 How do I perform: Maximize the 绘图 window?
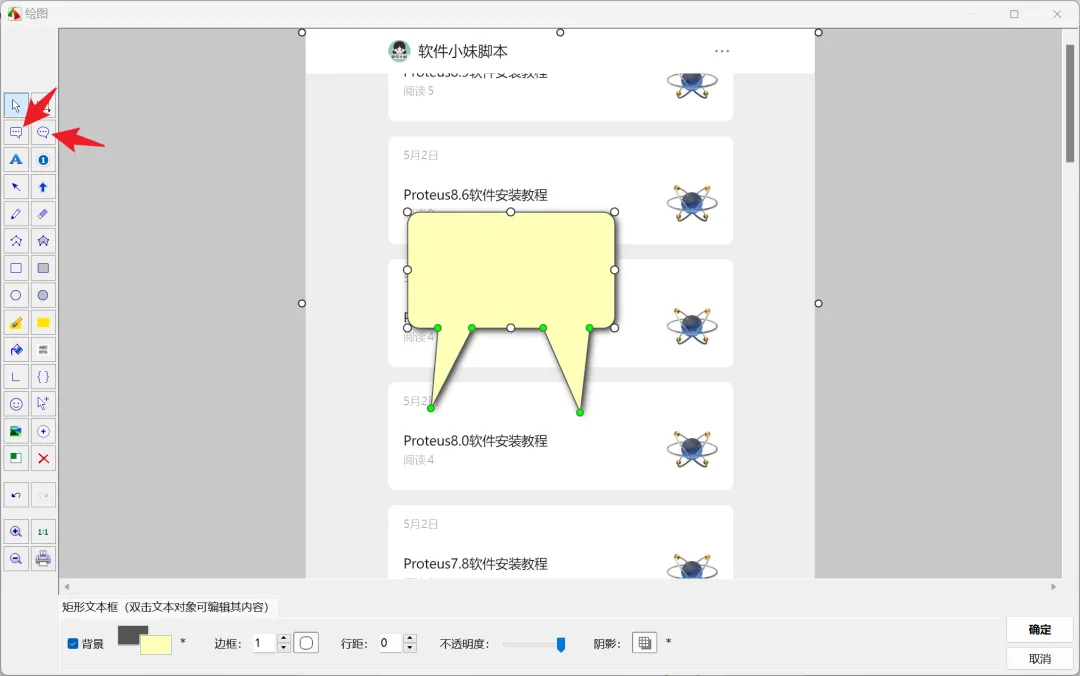(1014, 14)
